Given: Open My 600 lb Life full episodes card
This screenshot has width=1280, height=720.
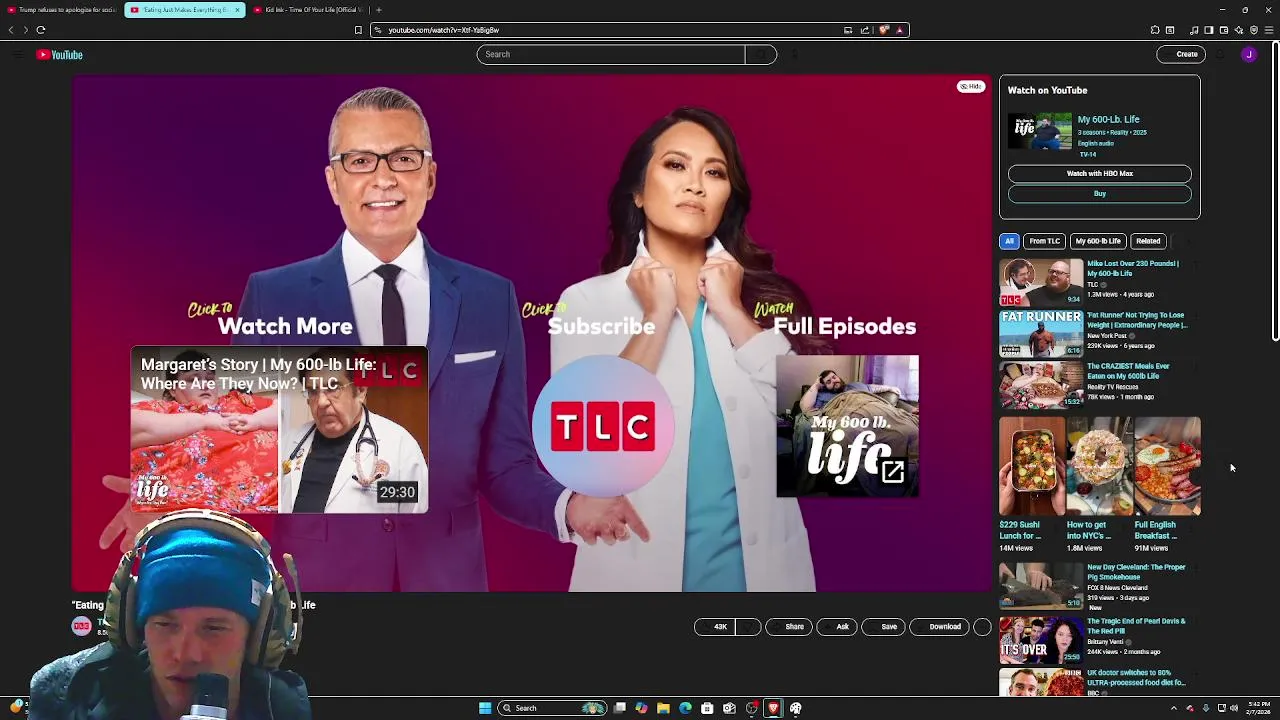Looking at the screenshot, I should [x=848, y=426].
